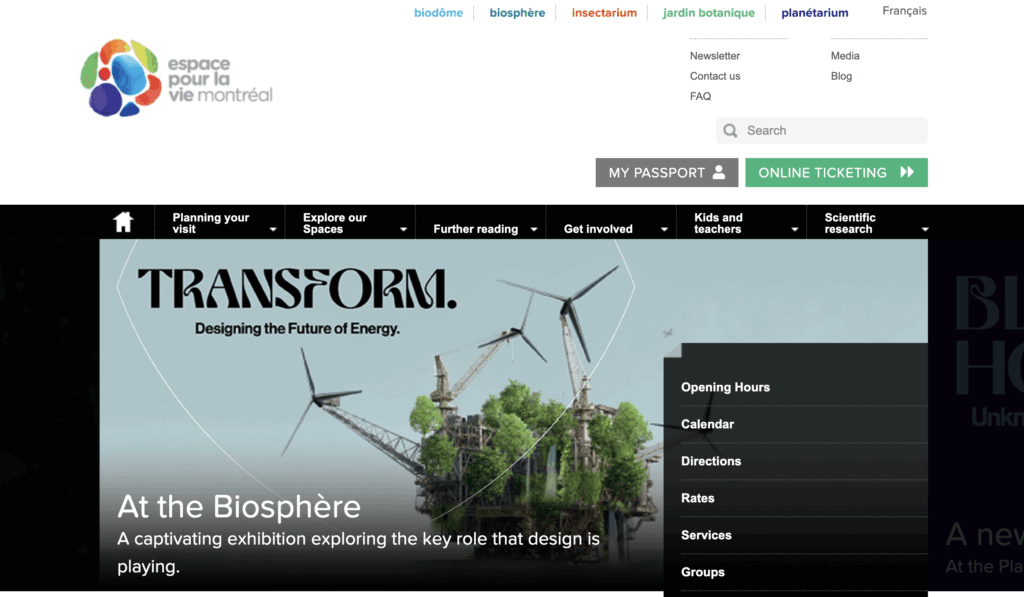Open Rates in quick links
This screenshot has width=1024, height=597.
click(x=697, y=498)
